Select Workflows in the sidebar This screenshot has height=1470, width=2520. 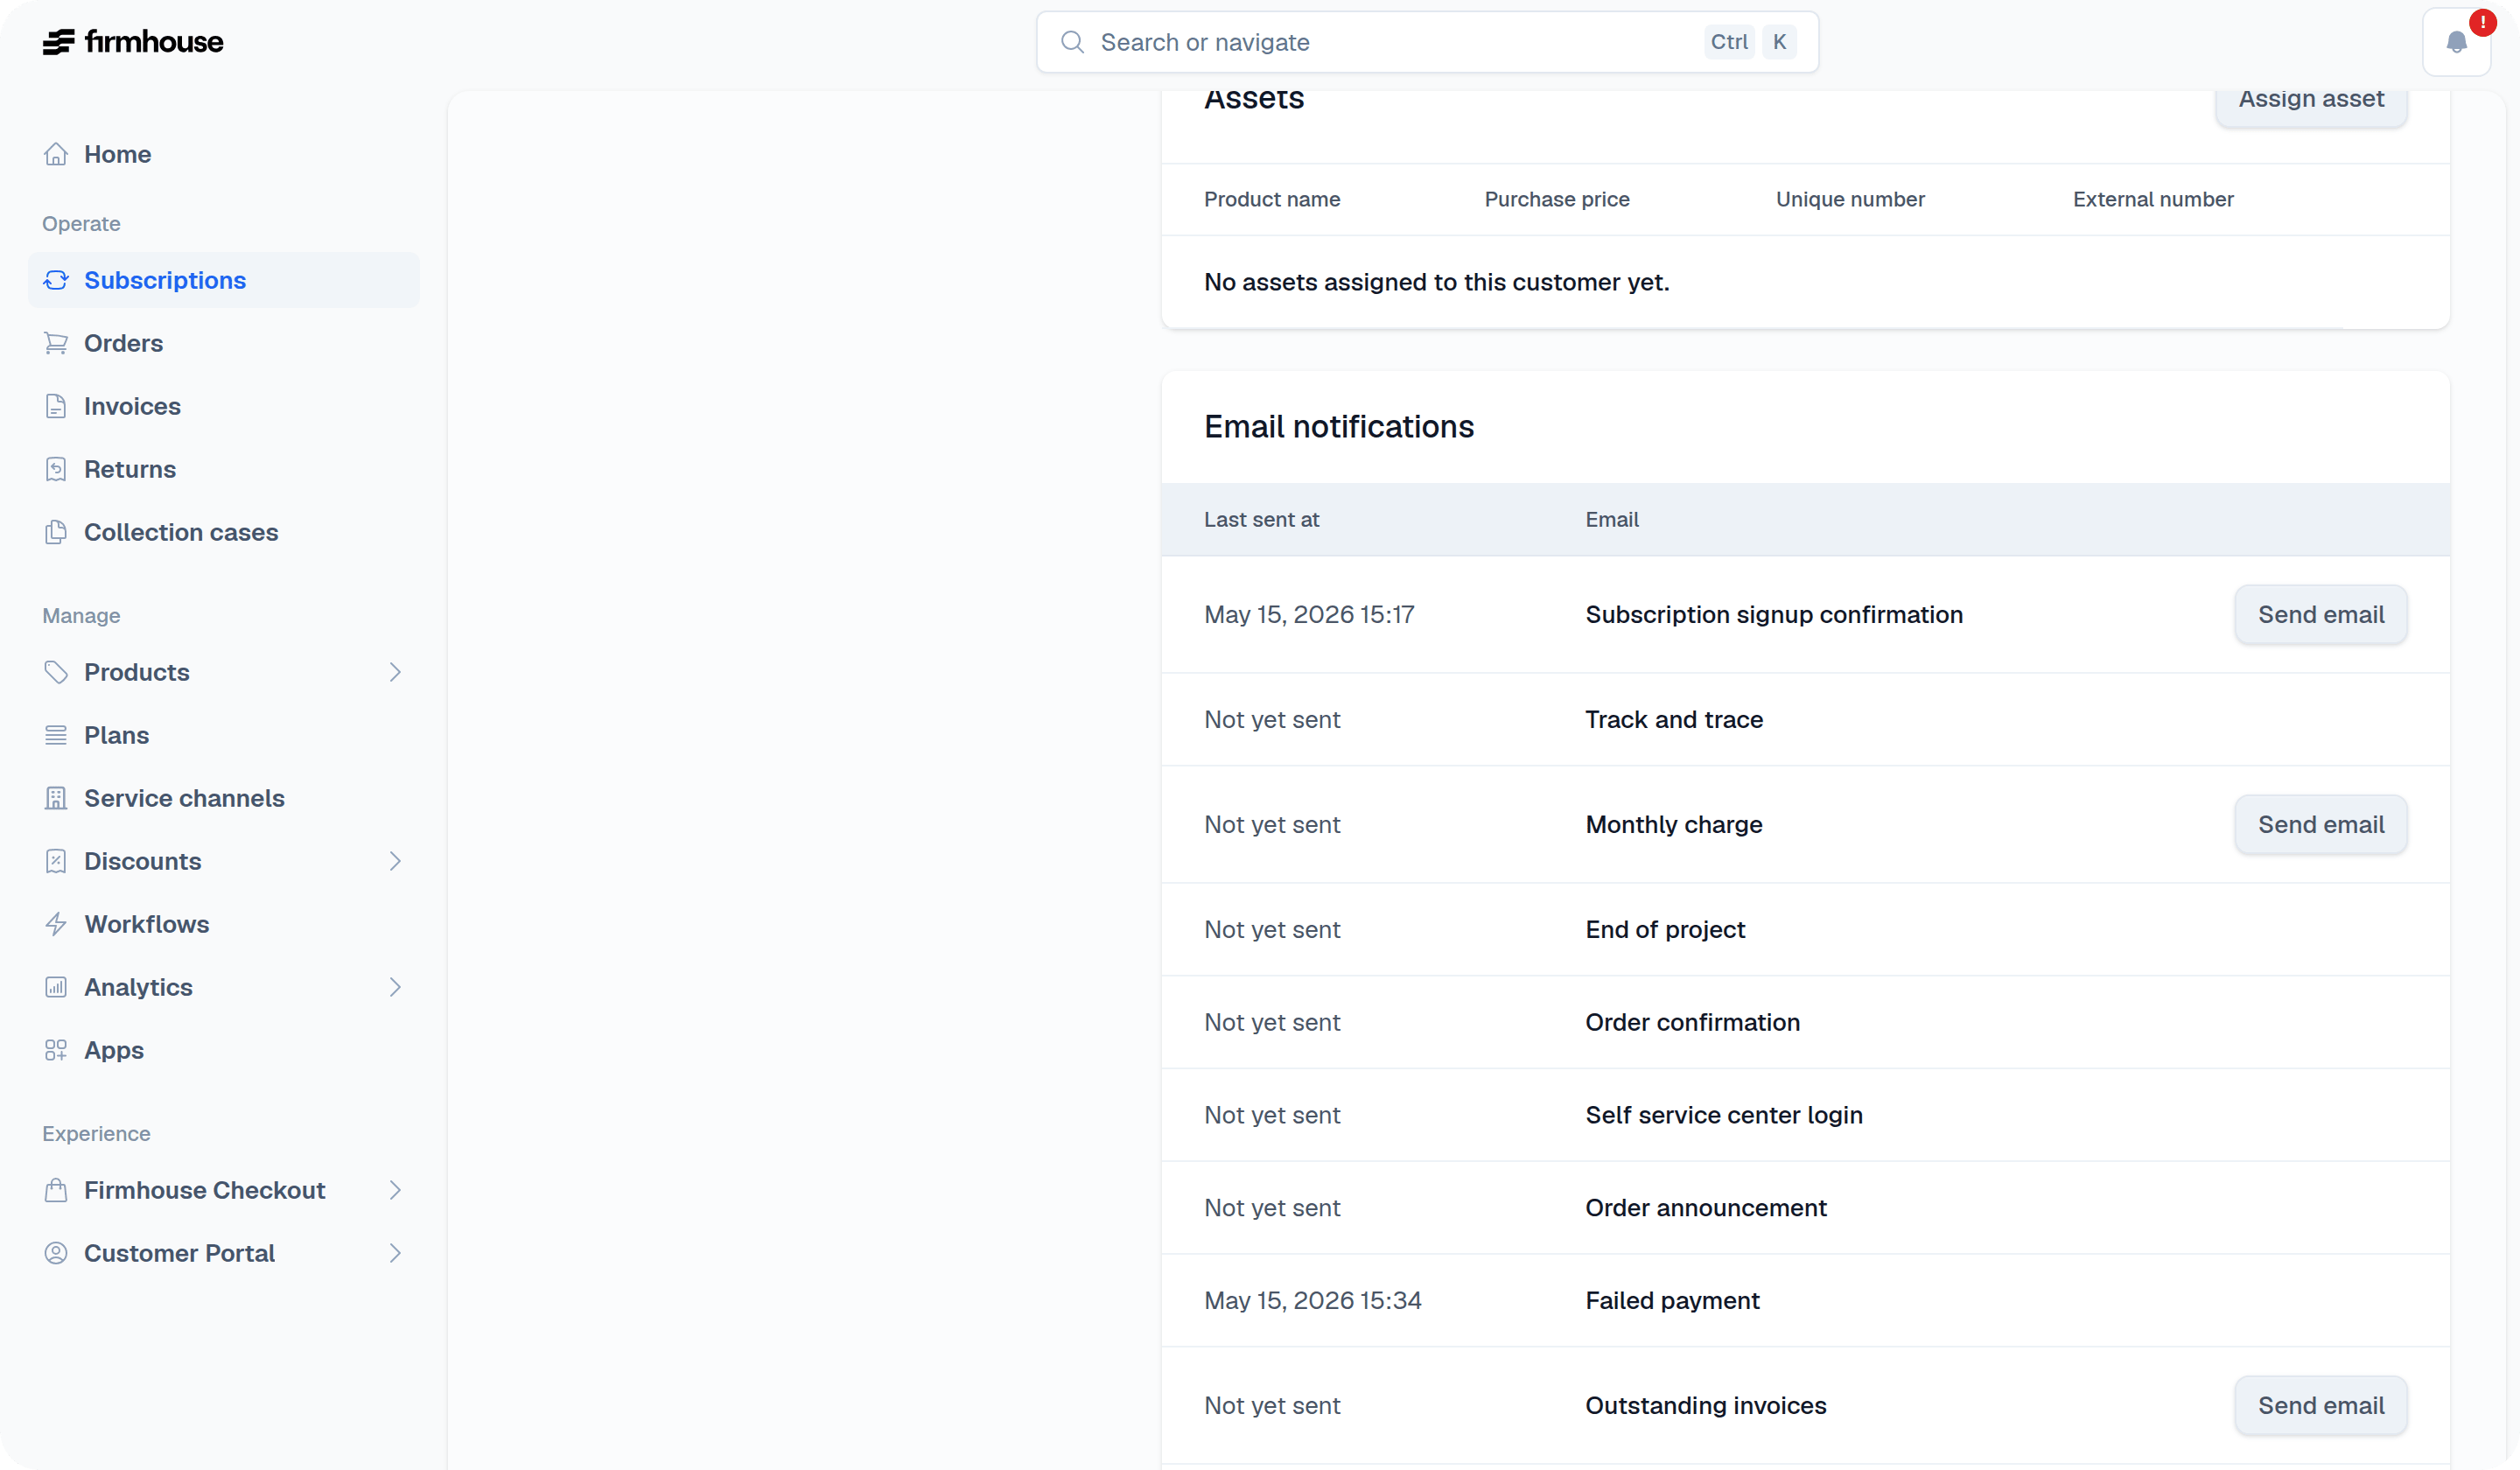pyautogui.click(x=224, y=924)
